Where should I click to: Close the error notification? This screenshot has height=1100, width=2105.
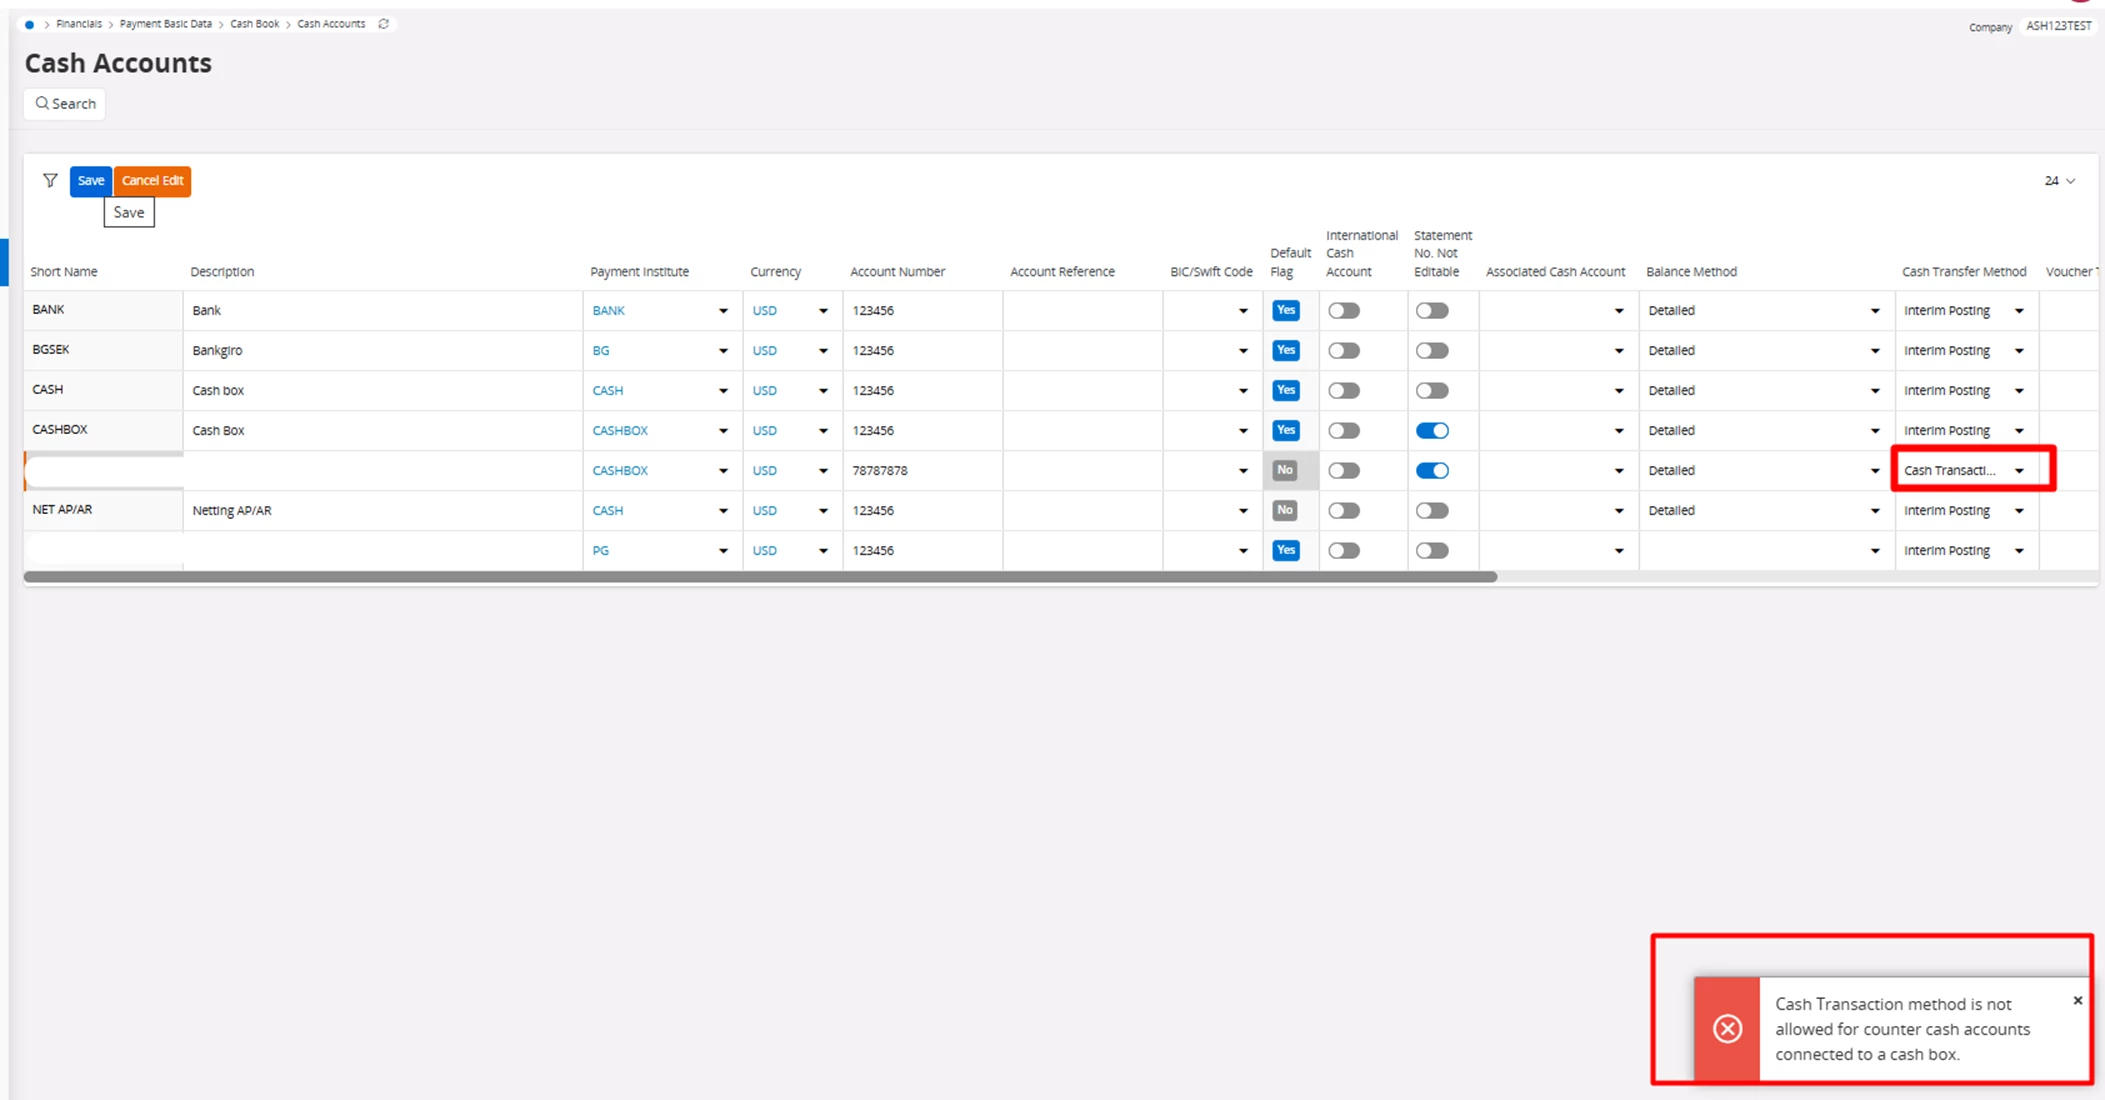[x=2077, y=1001]
